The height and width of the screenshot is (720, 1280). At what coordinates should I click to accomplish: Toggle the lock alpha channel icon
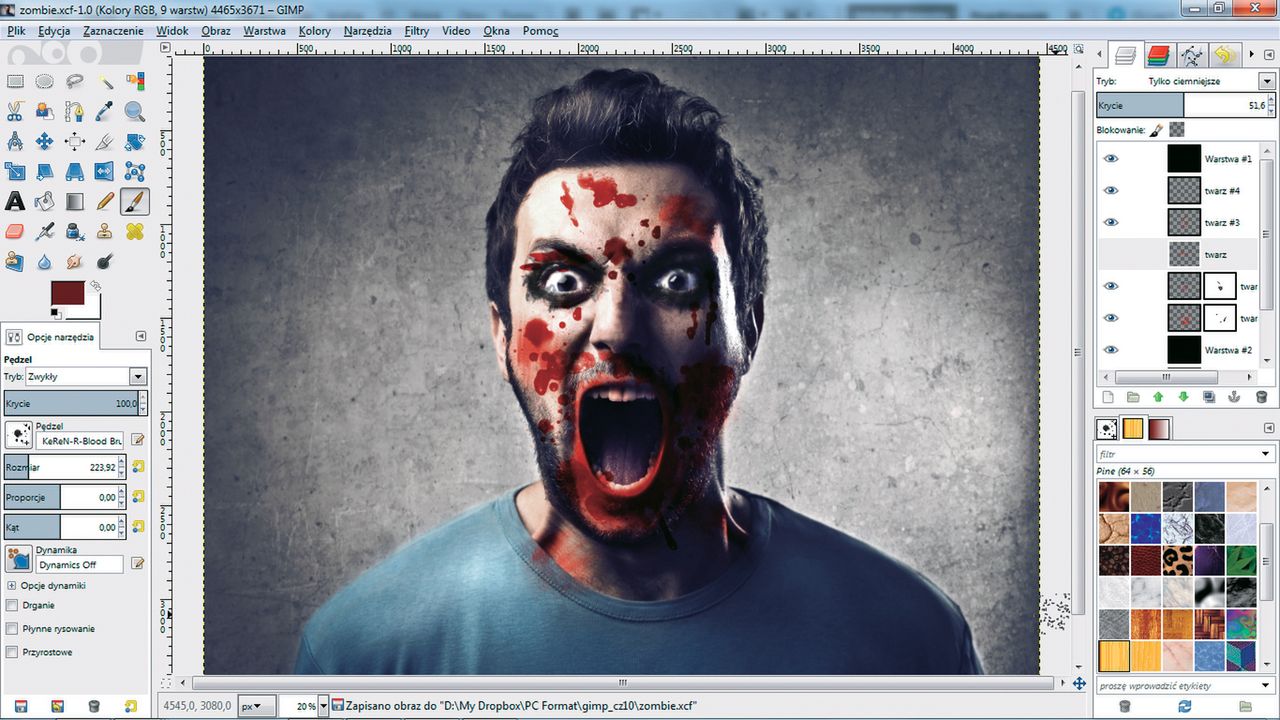point(1177,130)
